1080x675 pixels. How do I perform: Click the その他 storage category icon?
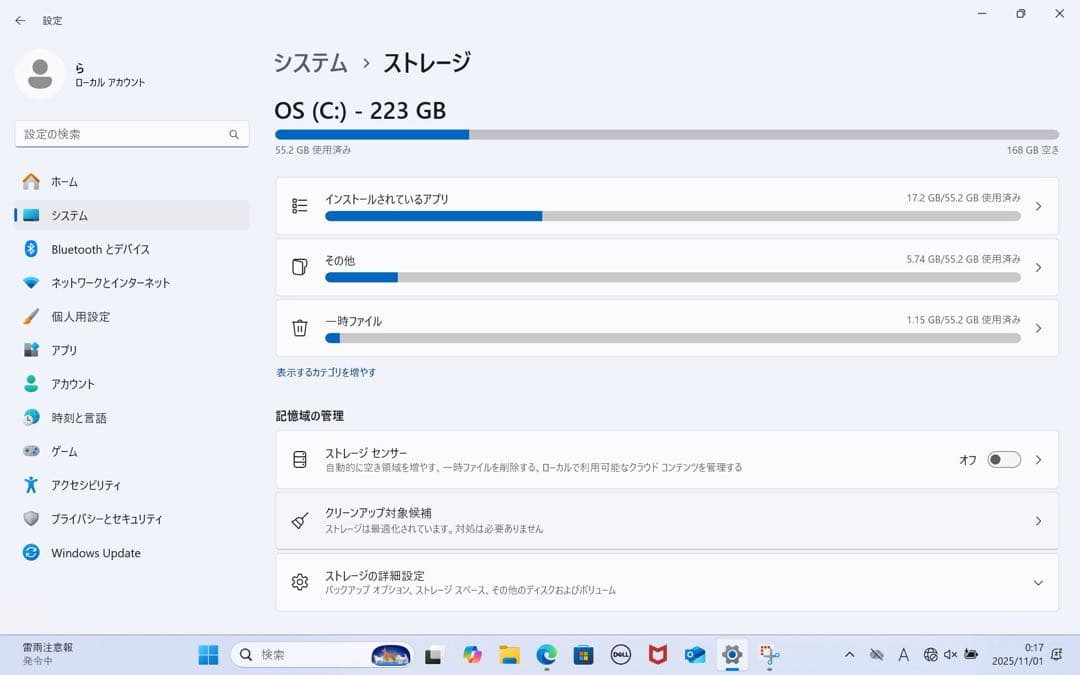click(299, 267)
